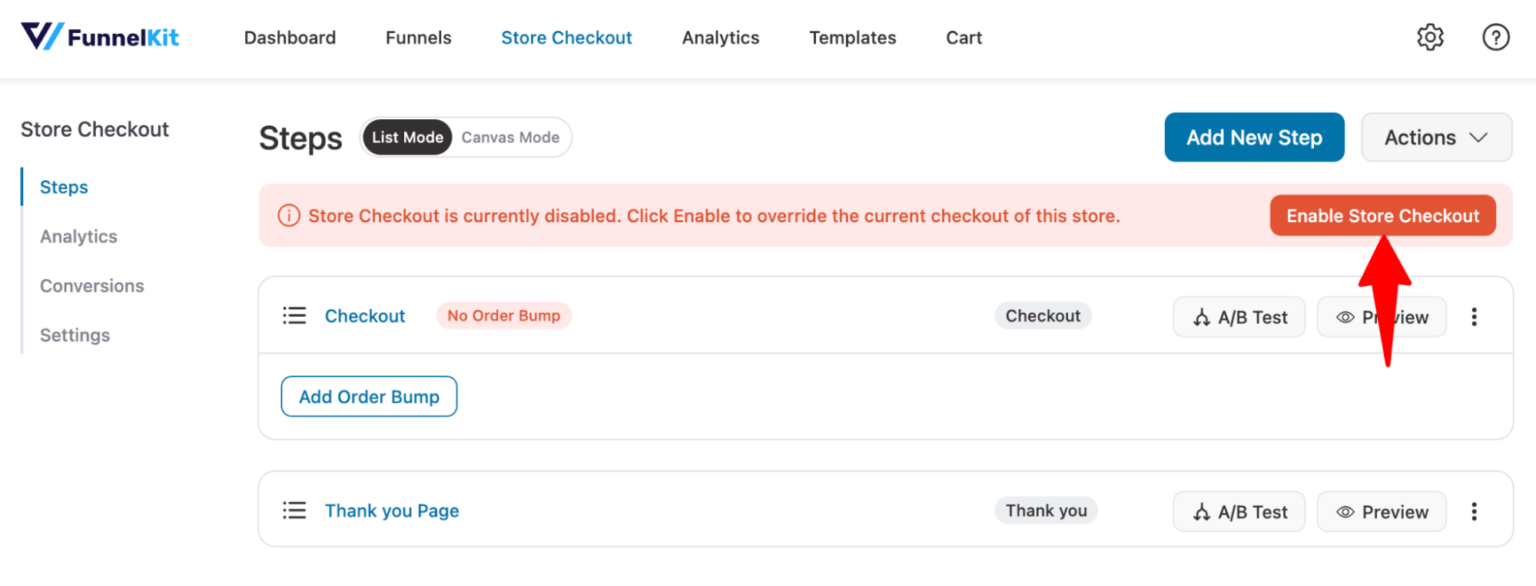Add an Order Bump to Checkout

368,396
